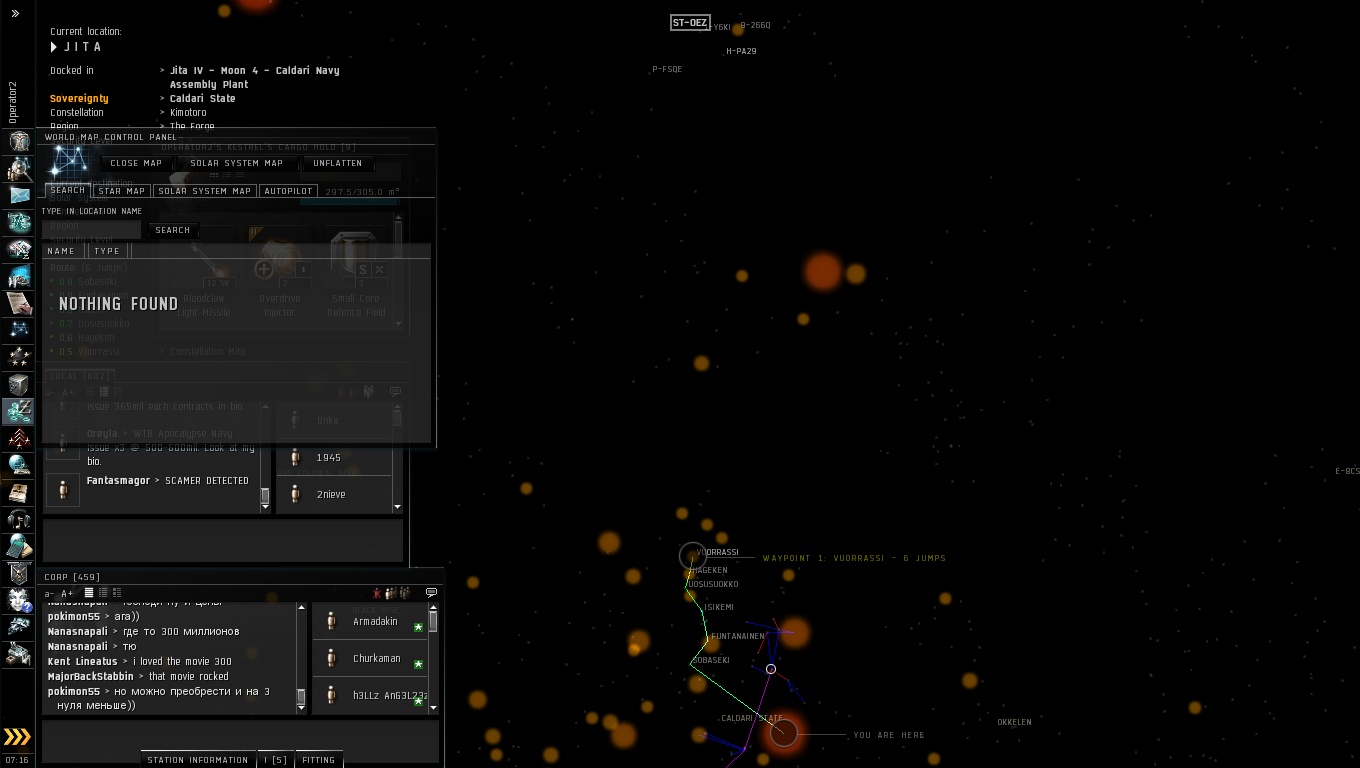Image resolution: width=1360 pixels, height=768 pixels.
Task: Toggle the red crossed member icon in corp chat
Action: (x=377, y=593)
